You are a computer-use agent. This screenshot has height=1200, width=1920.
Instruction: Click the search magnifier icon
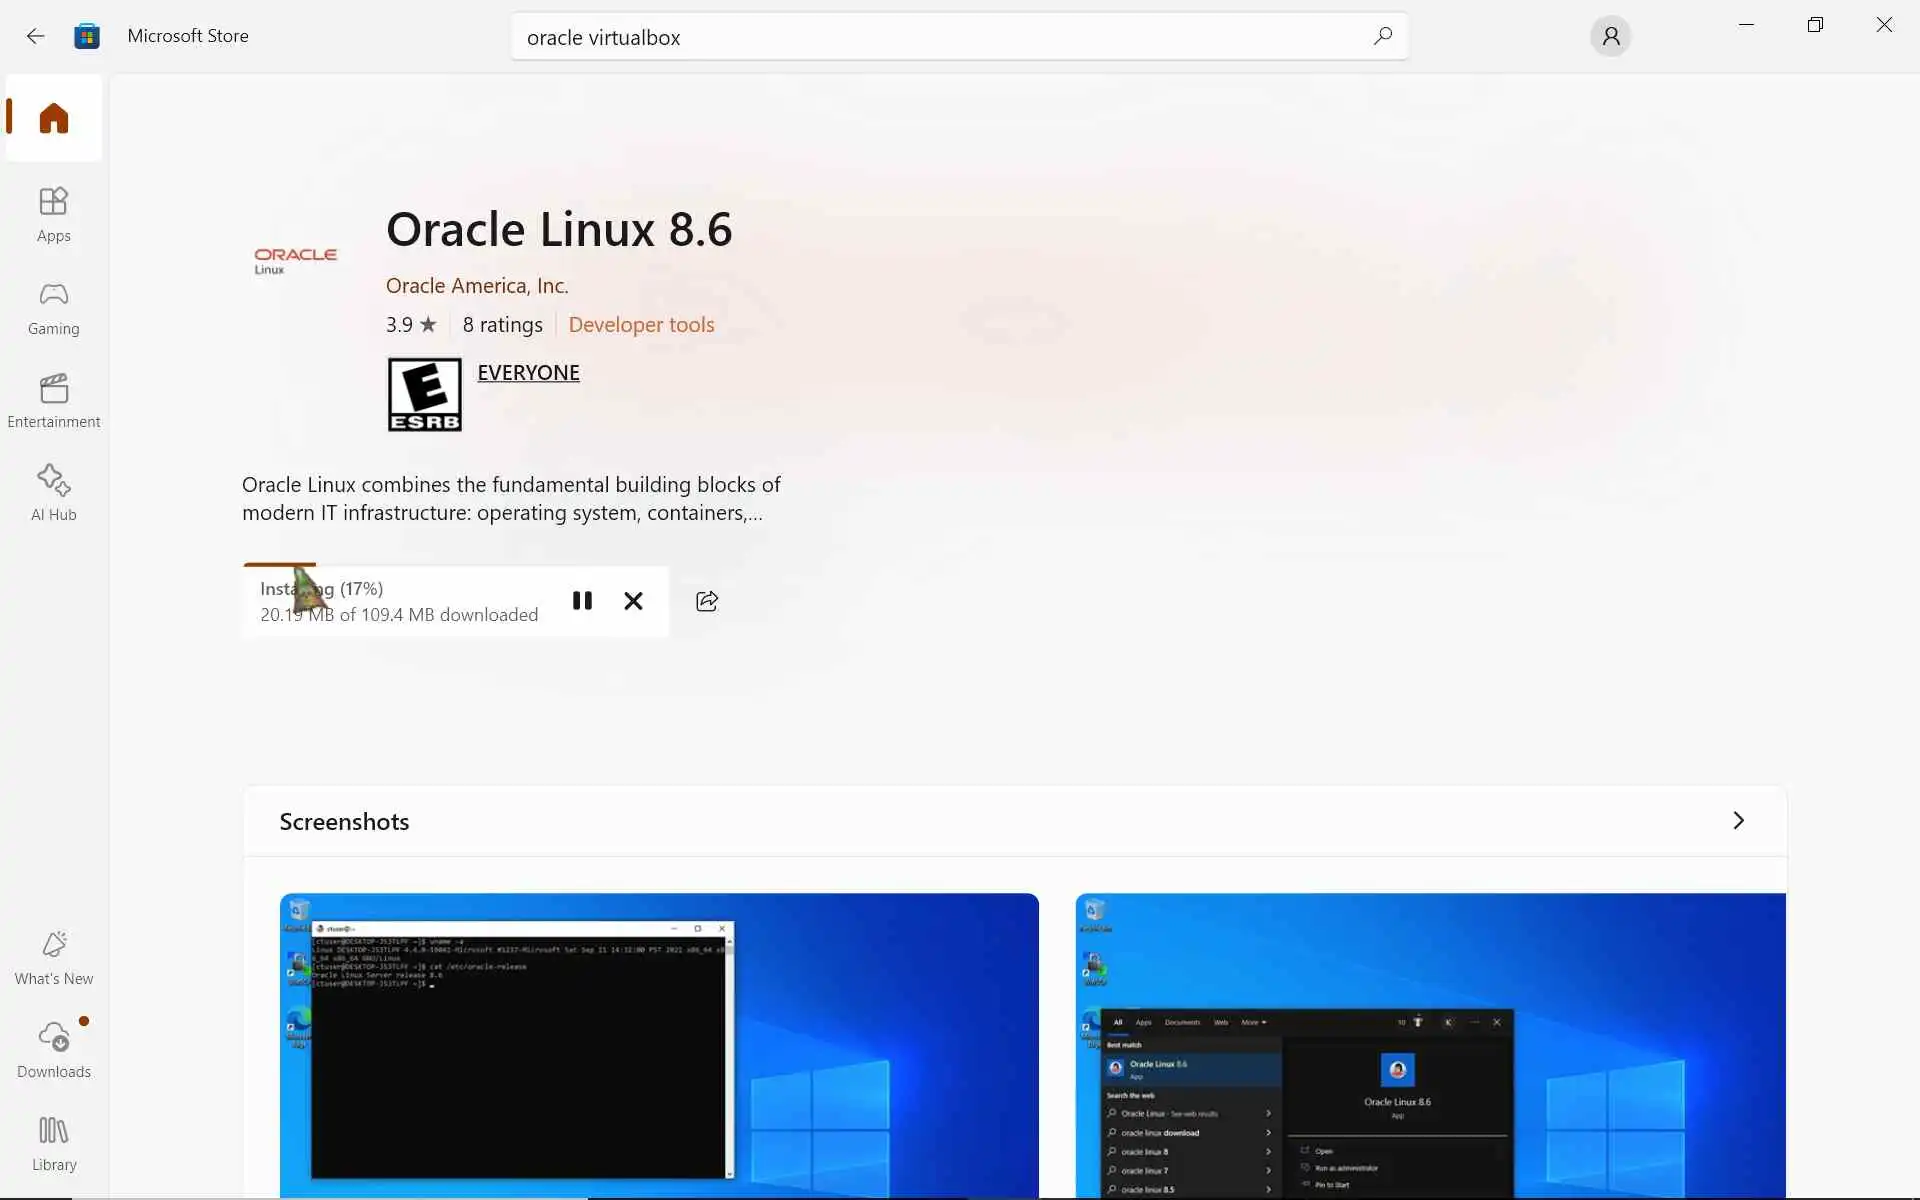pyautogui.click(x=1383, y=36)
